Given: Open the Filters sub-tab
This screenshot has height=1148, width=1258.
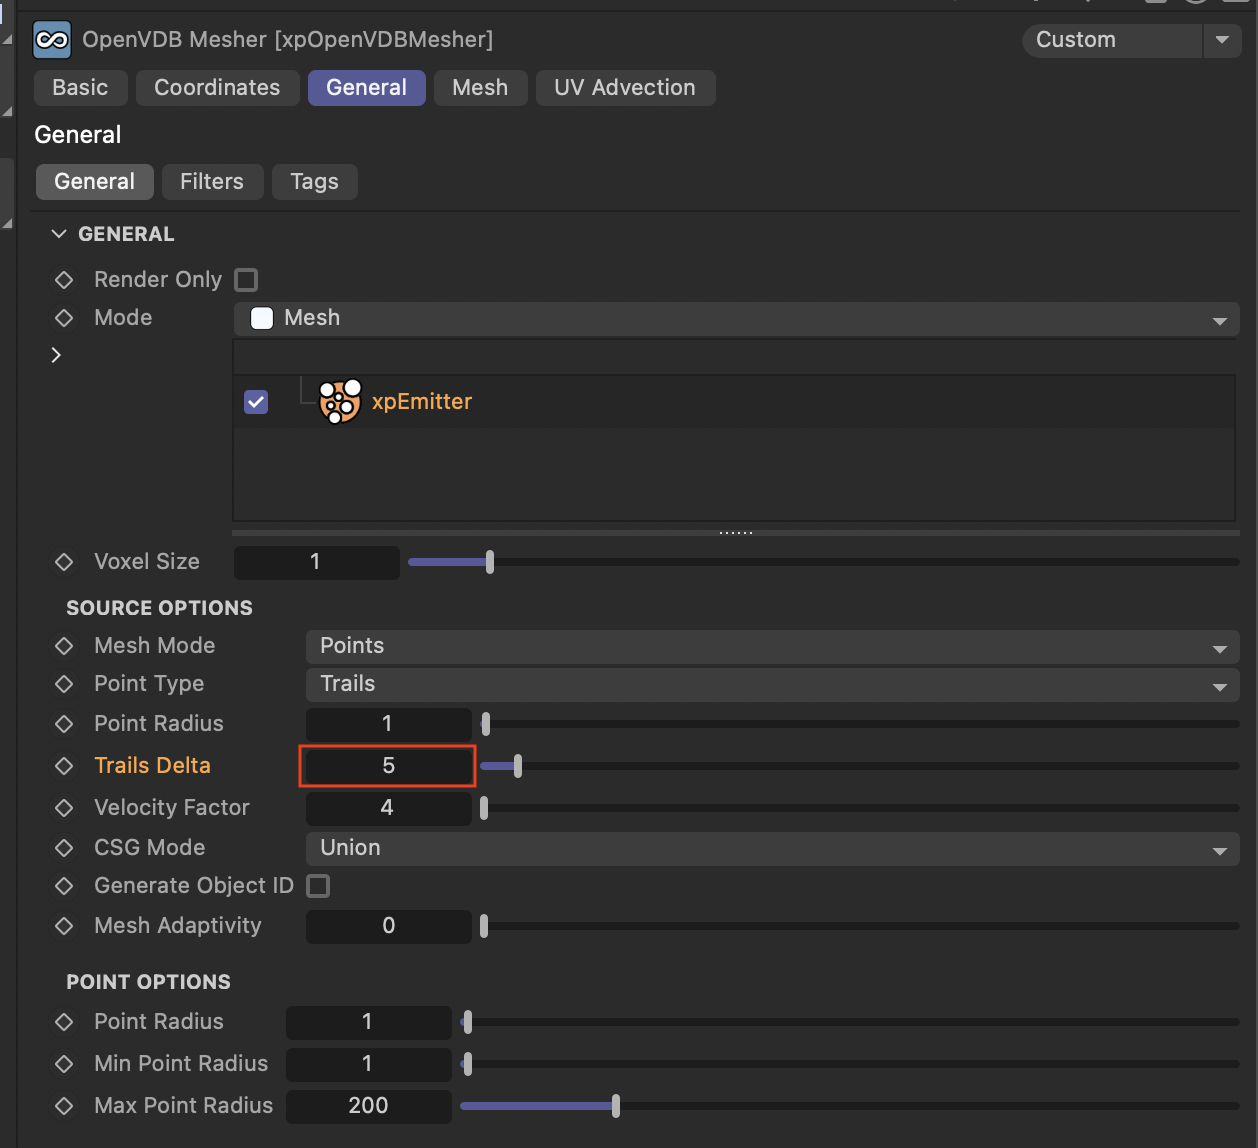Looking at the screenshot, I should (x=212, y=182).
